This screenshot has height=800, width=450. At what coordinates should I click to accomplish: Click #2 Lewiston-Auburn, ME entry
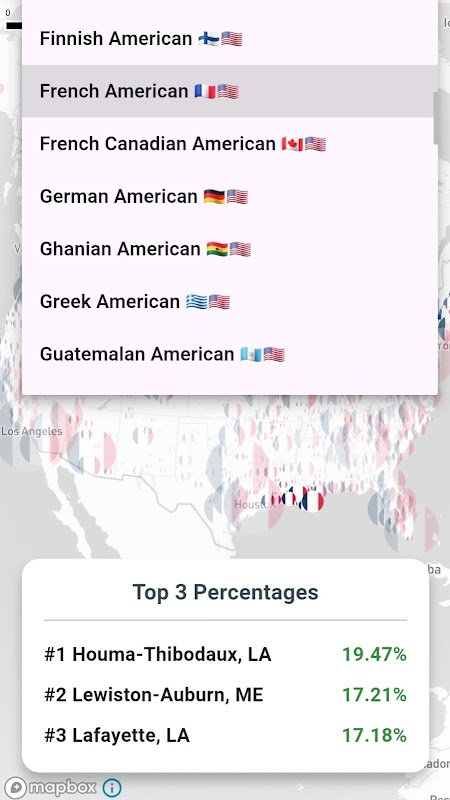pos(225,695)
